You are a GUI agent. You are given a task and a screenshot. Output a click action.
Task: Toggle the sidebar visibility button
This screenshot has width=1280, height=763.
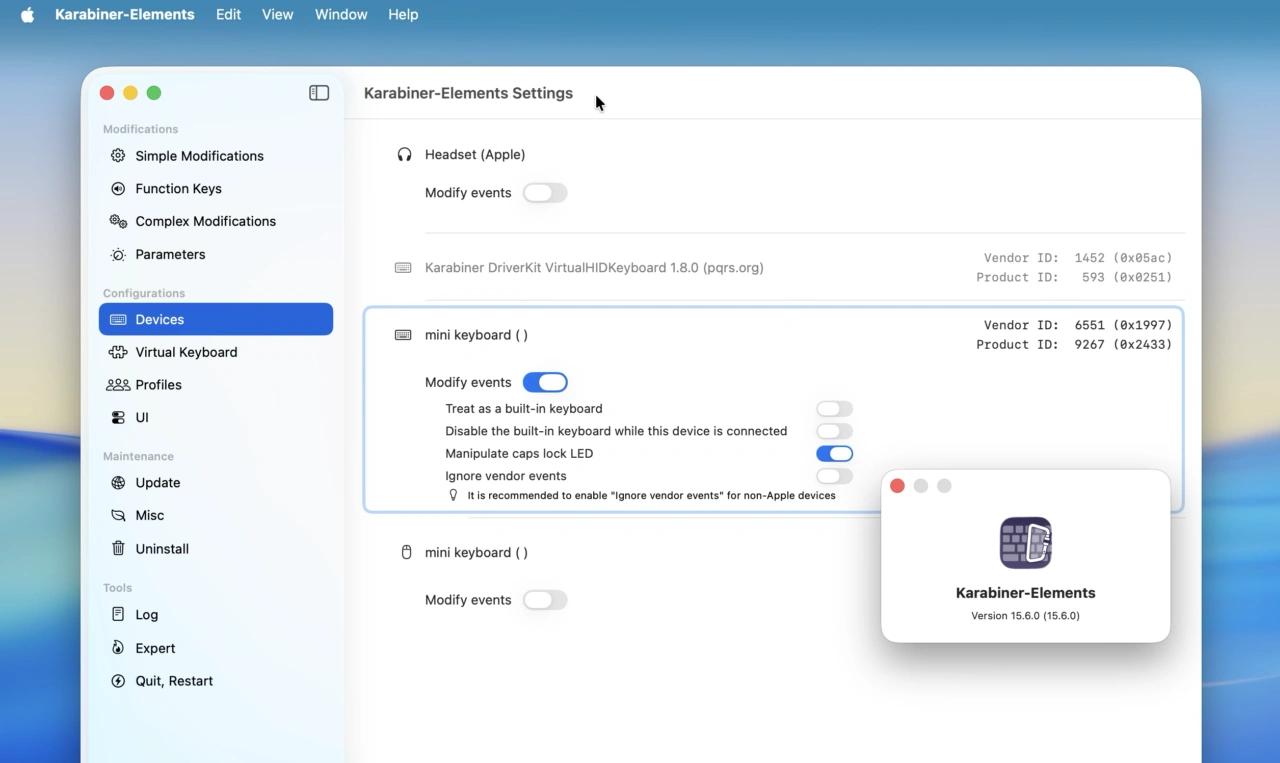tap(318, 92)
